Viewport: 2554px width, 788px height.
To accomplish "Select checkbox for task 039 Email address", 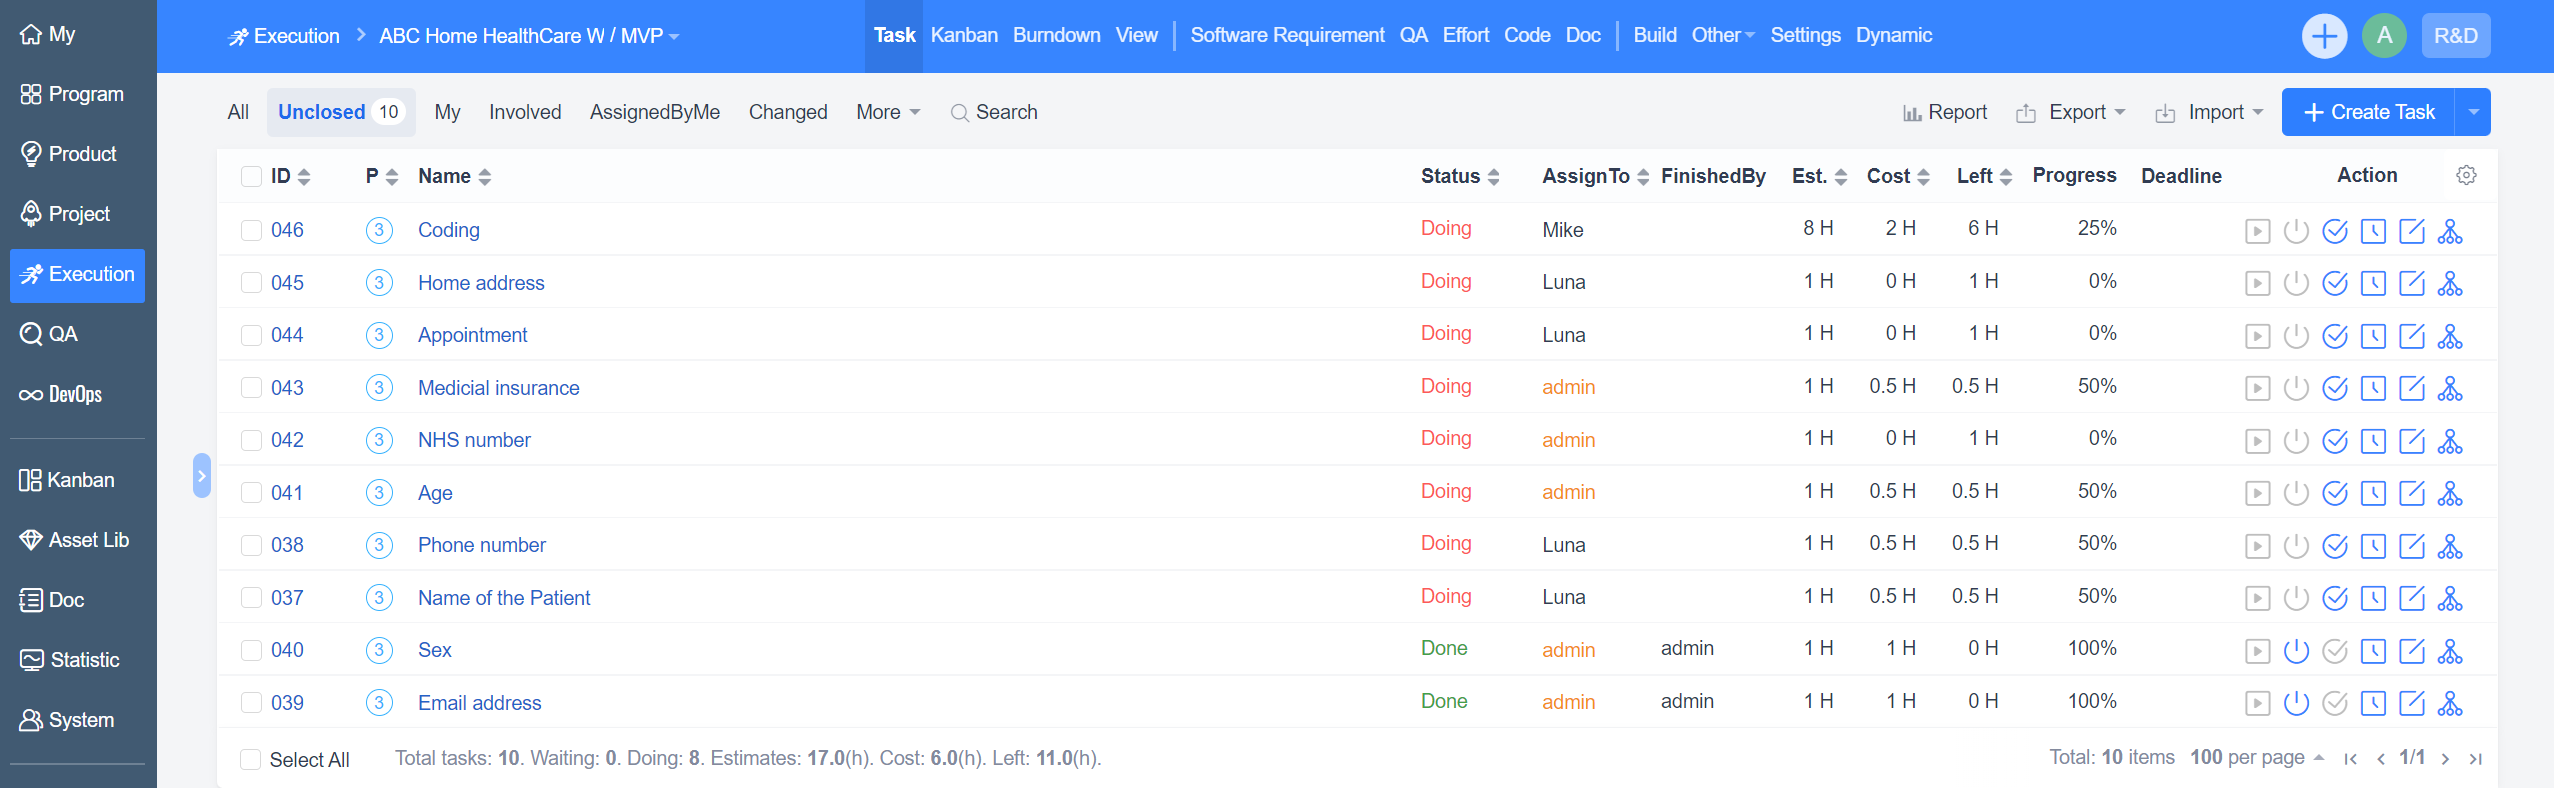I will coord(251,703).
